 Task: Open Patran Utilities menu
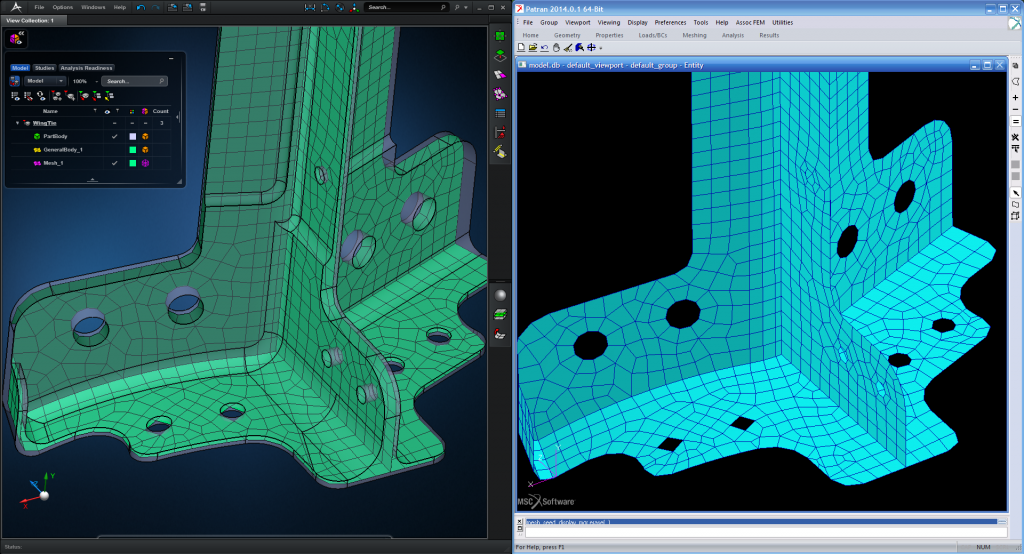point(782,22)
